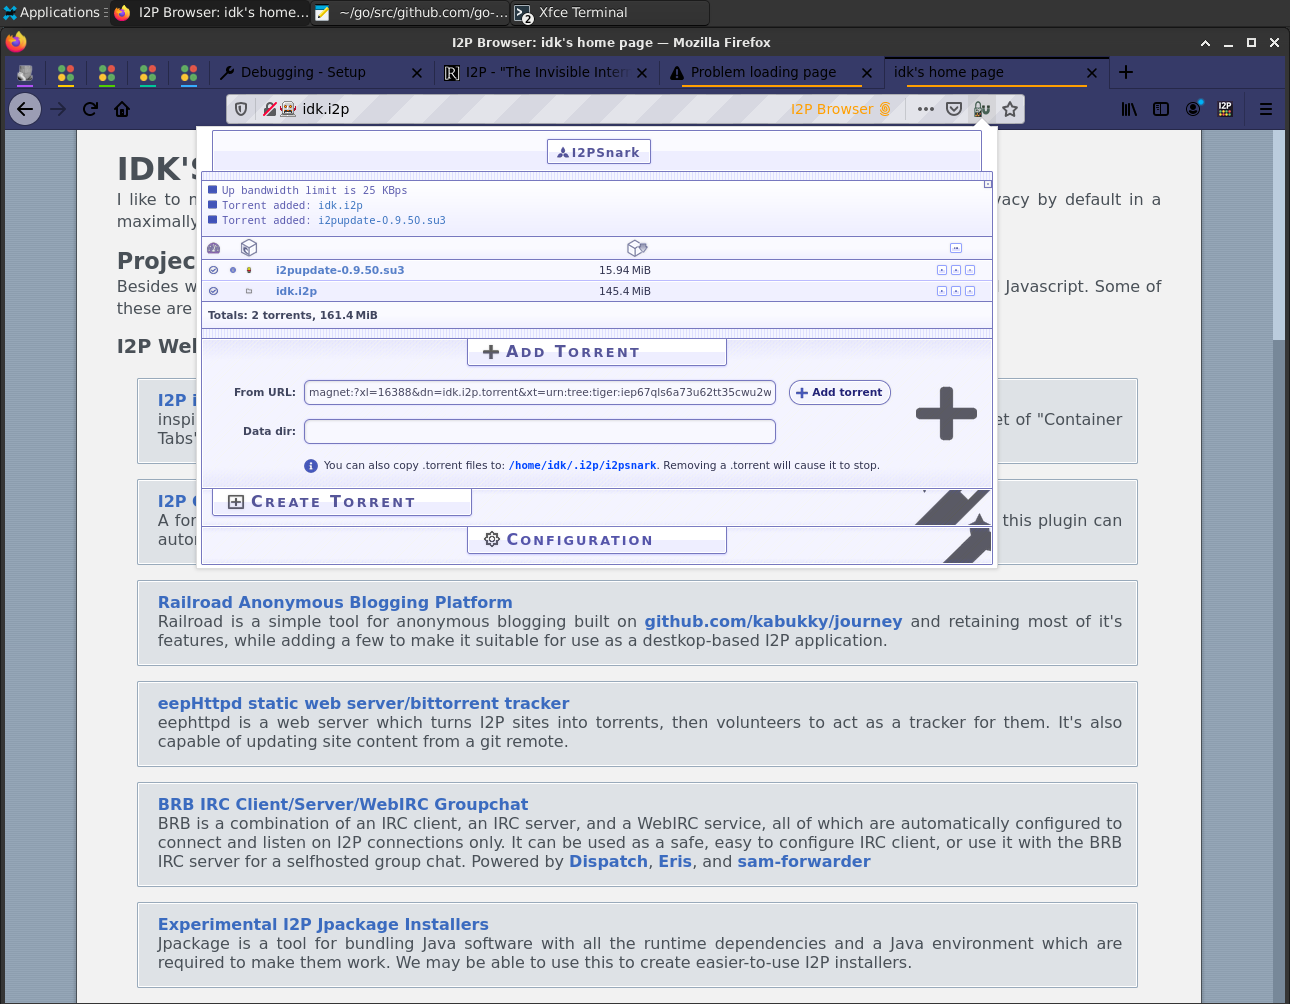Reload the current page
Image resolution: width=1290 pixels, height=1004 pixels.
tap(90, 109)
